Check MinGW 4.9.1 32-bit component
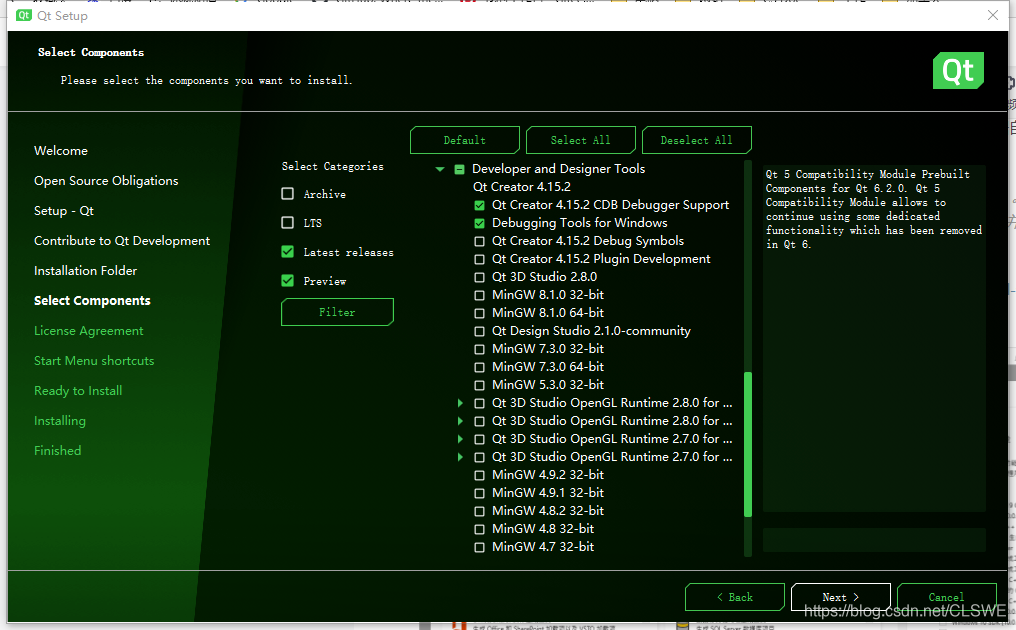The width and height of the screenshot is (1016, 630). pos(479,493)
